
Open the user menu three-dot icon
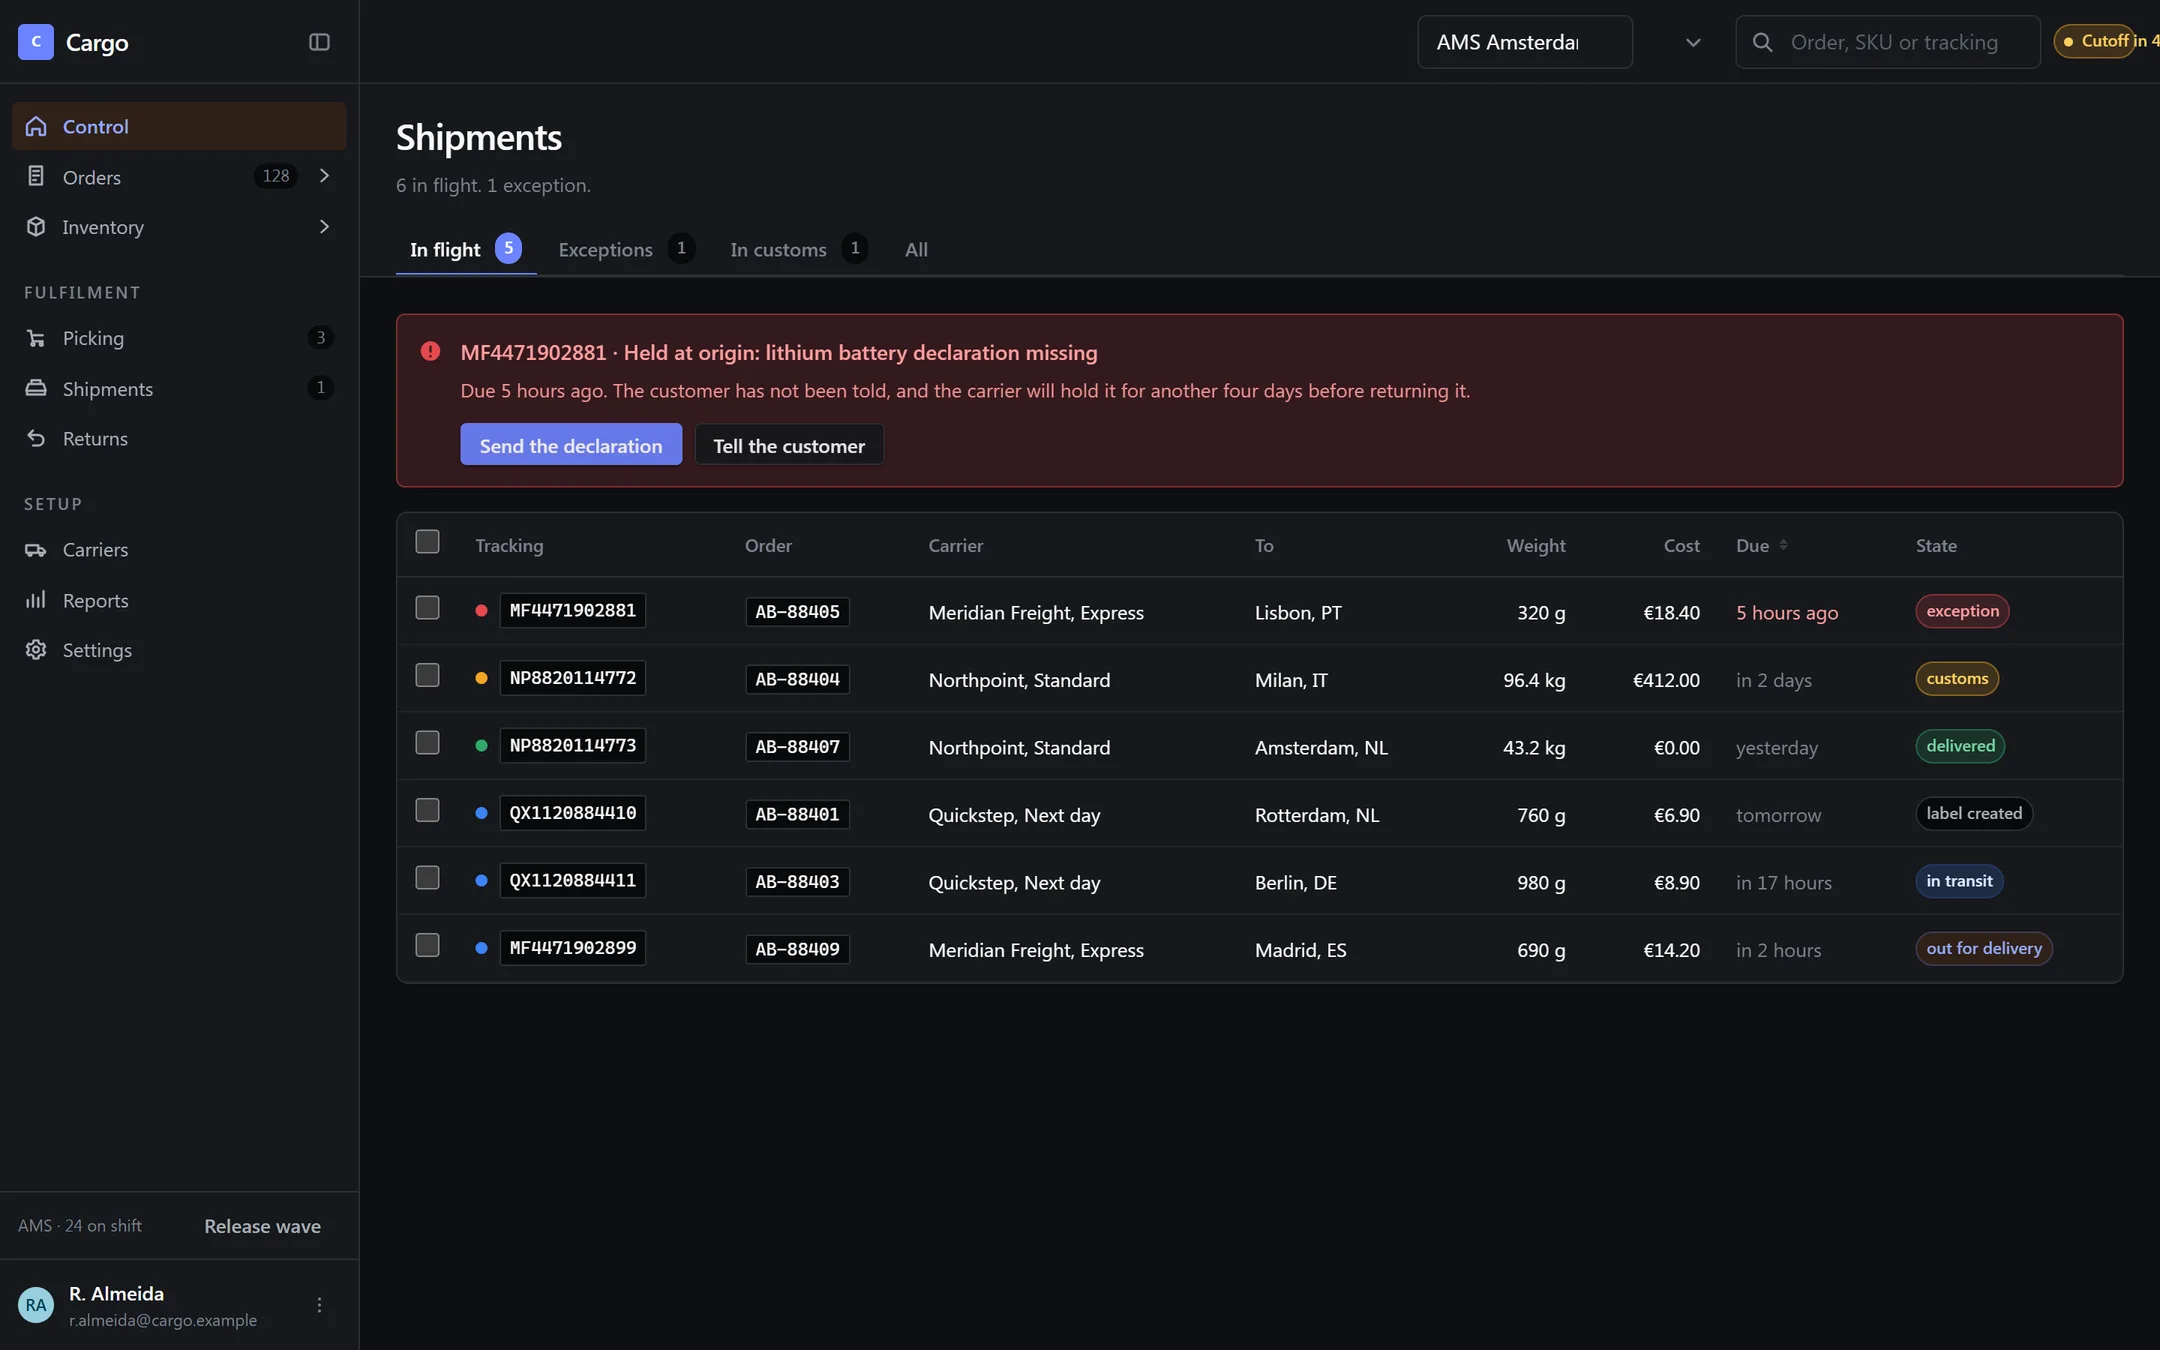click(x=319, y=1305)
